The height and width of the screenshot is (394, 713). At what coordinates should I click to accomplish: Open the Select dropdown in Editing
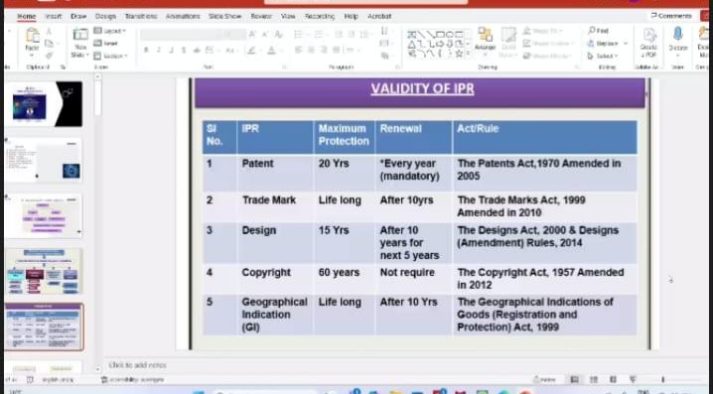603,56
